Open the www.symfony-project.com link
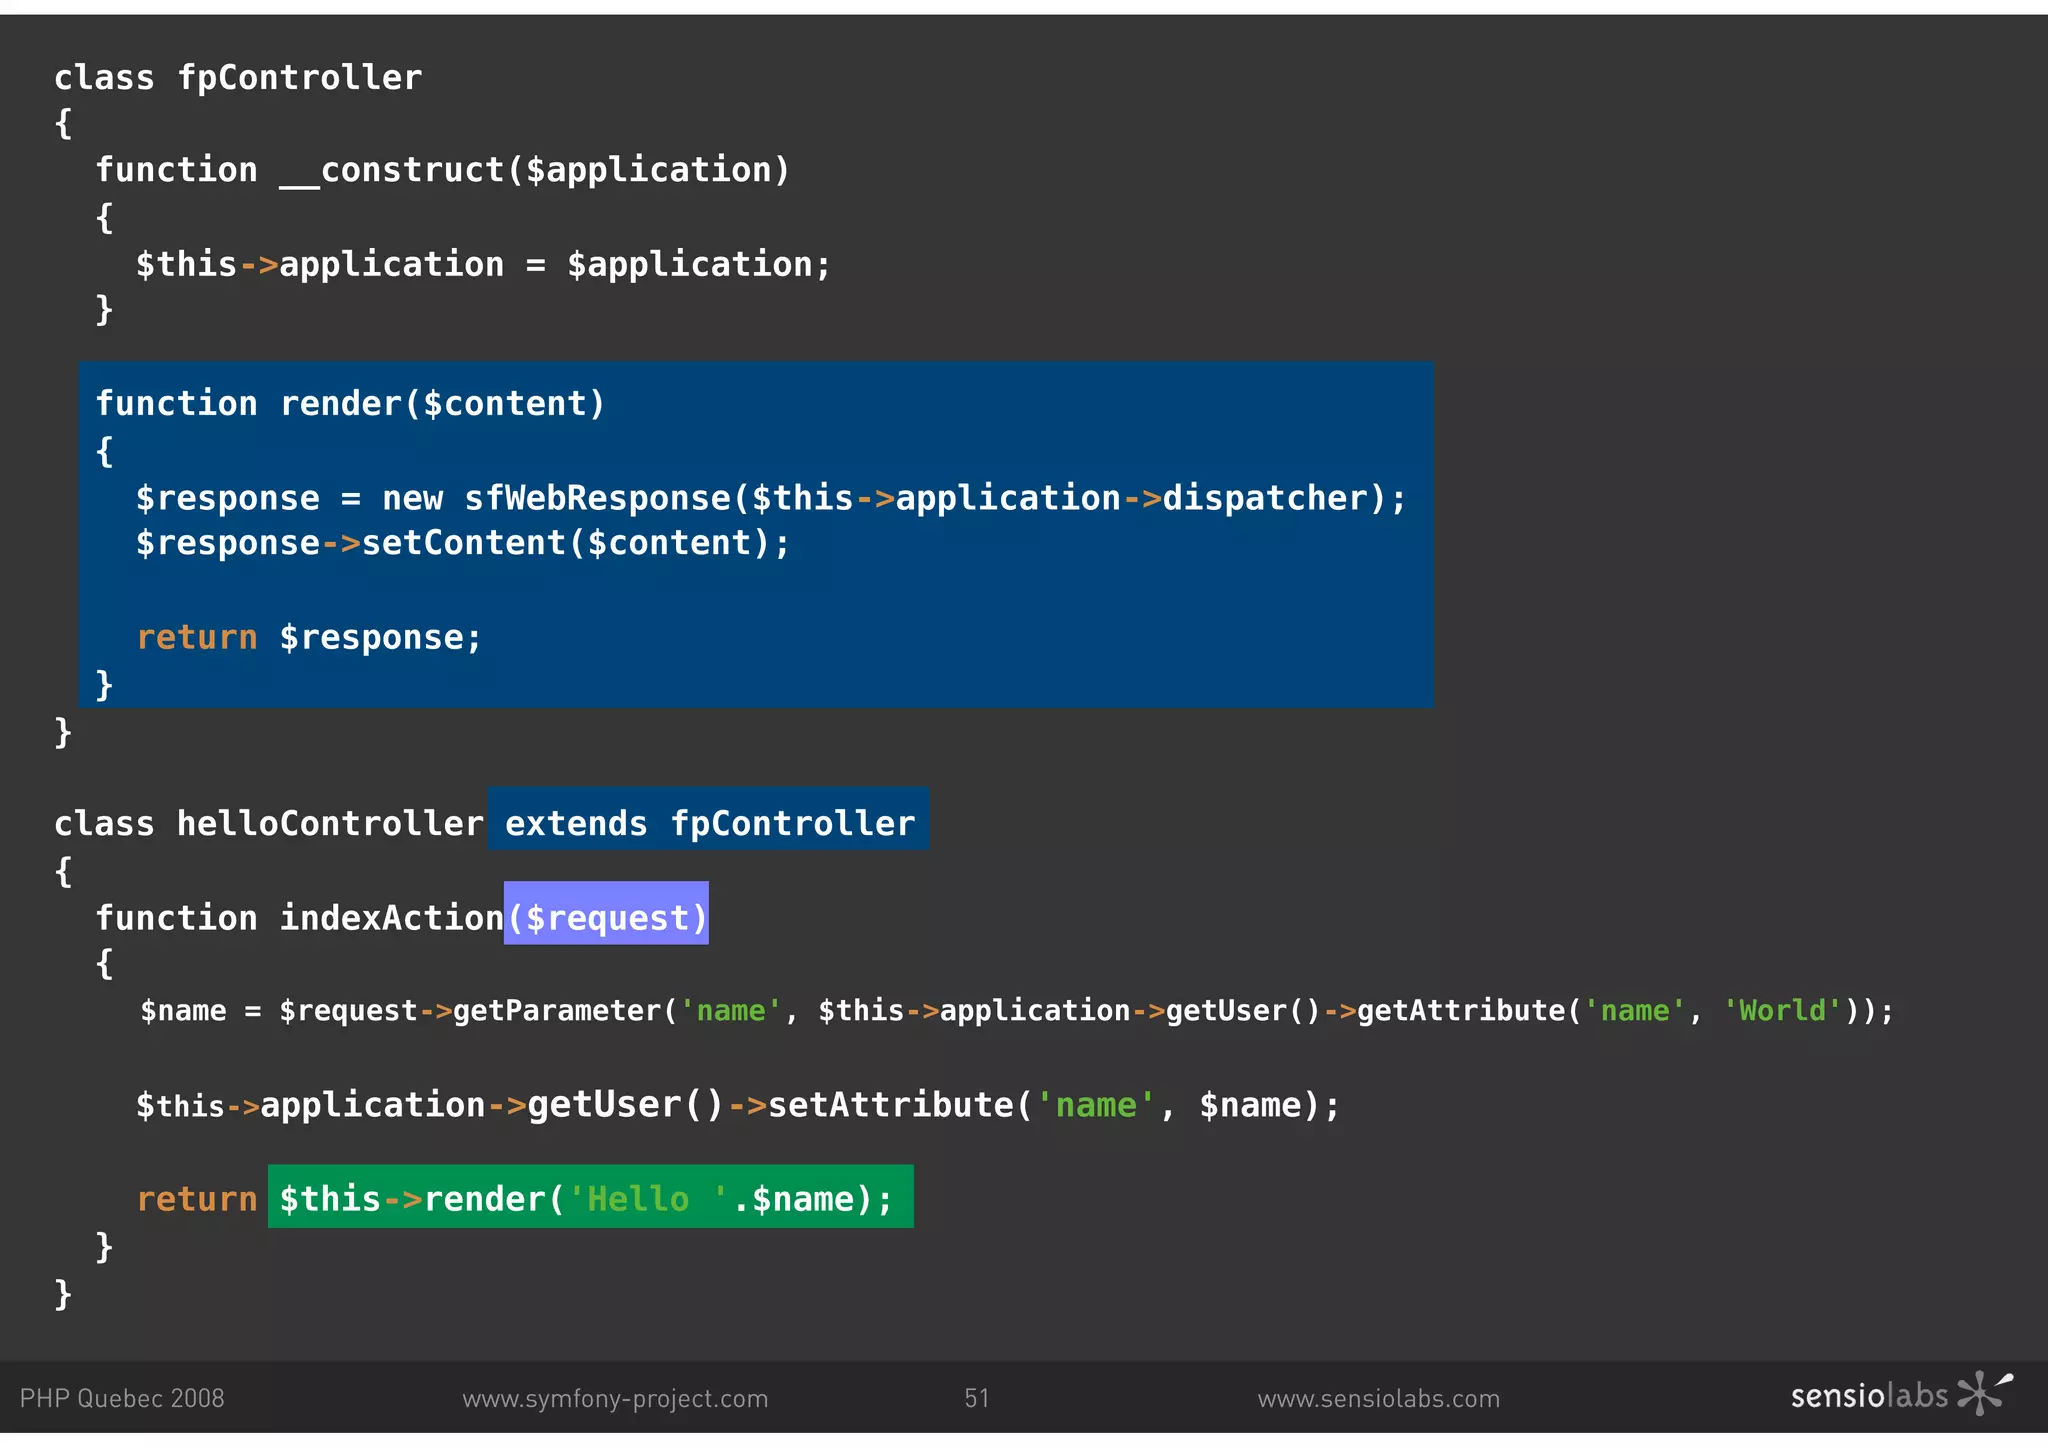Image resolution: width=2048 pixels, height=1448 pixels. click(x=615, y=1398)
